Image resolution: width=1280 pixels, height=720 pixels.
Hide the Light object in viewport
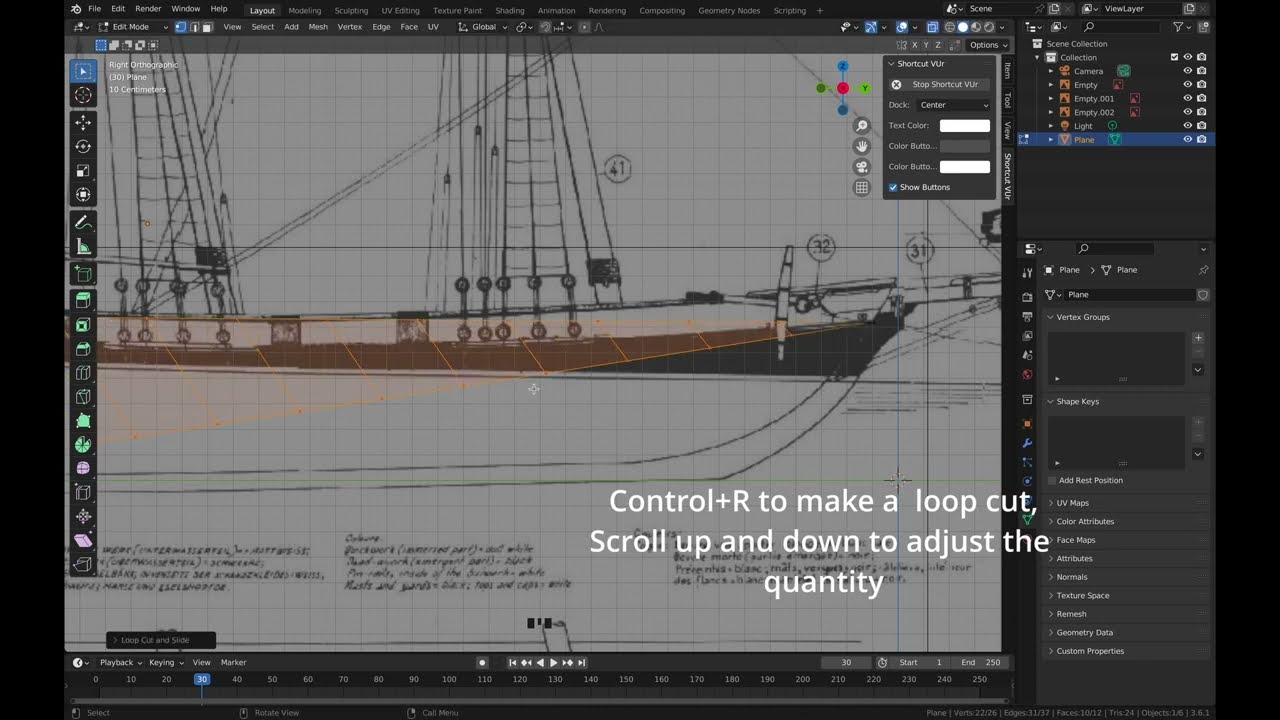pyautogui.click(x=1188, y=126)
